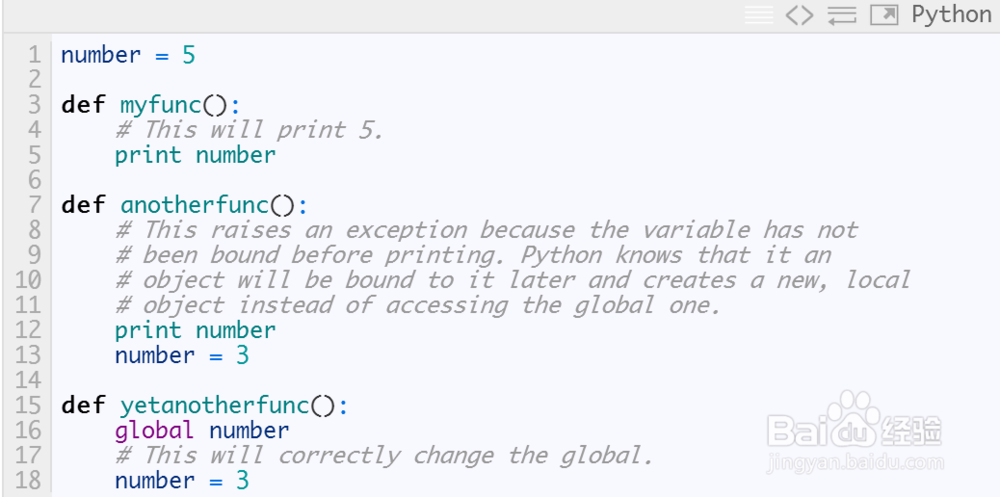Click the "def yetanotherfunc():" definition
Viewport: 1000px width, 497px height.
click(205, 406)
